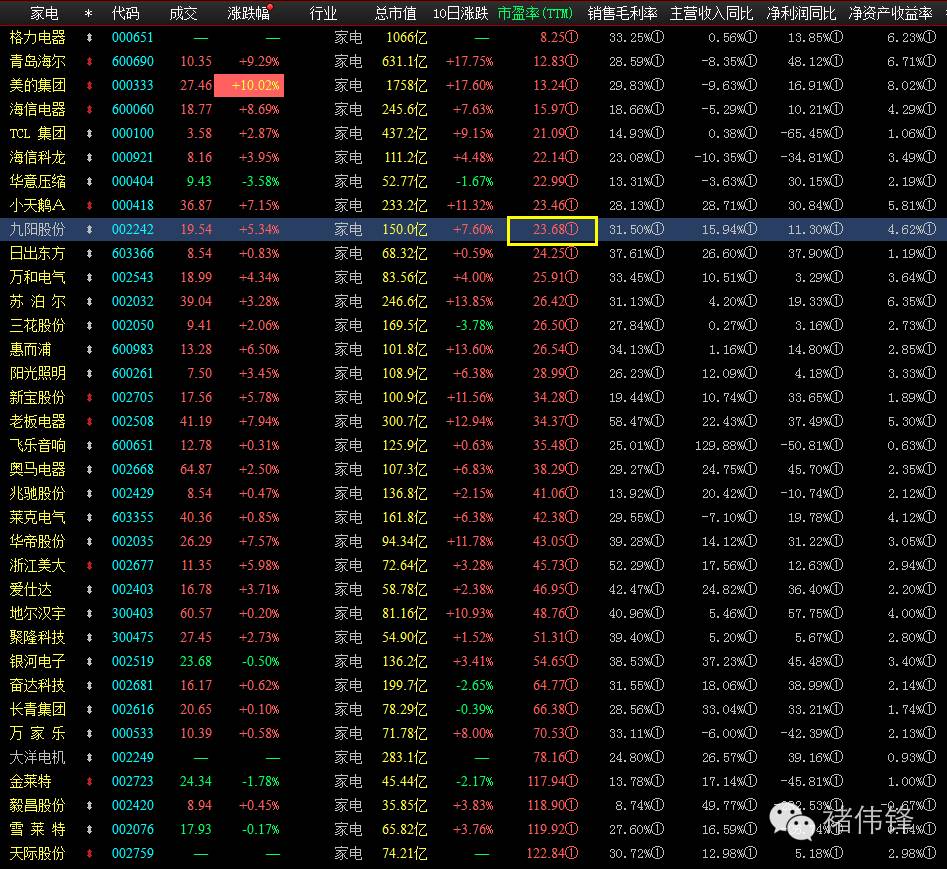The height and width of the screenshot is (869, 947).
Task: Click the 家电 industry cell of 三花股份
Action: click(x=348, y=325)
